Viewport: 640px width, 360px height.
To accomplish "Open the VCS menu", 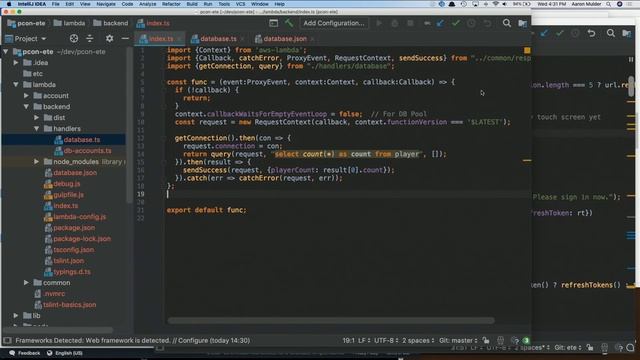I will tap(240, 4).
